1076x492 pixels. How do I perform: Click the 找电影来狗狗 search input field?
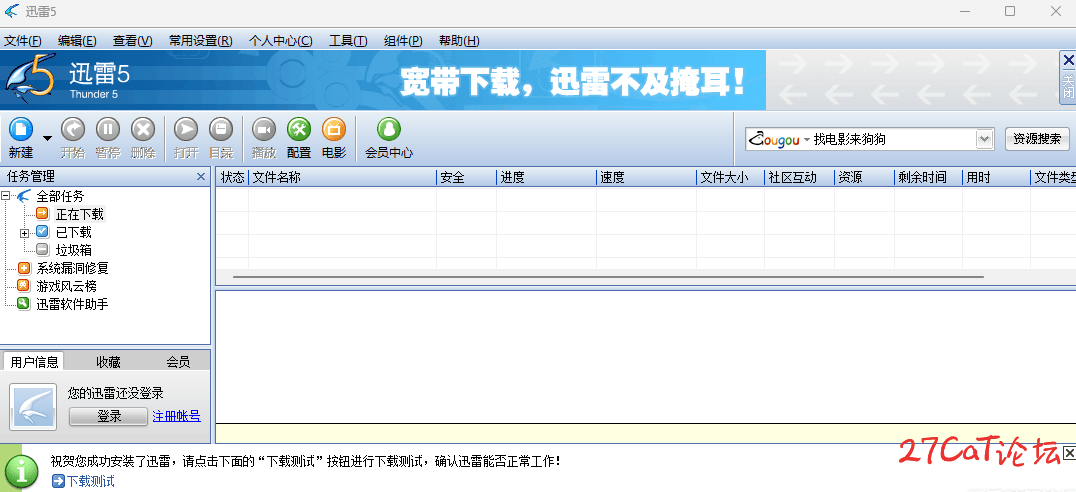pos(892,139)
